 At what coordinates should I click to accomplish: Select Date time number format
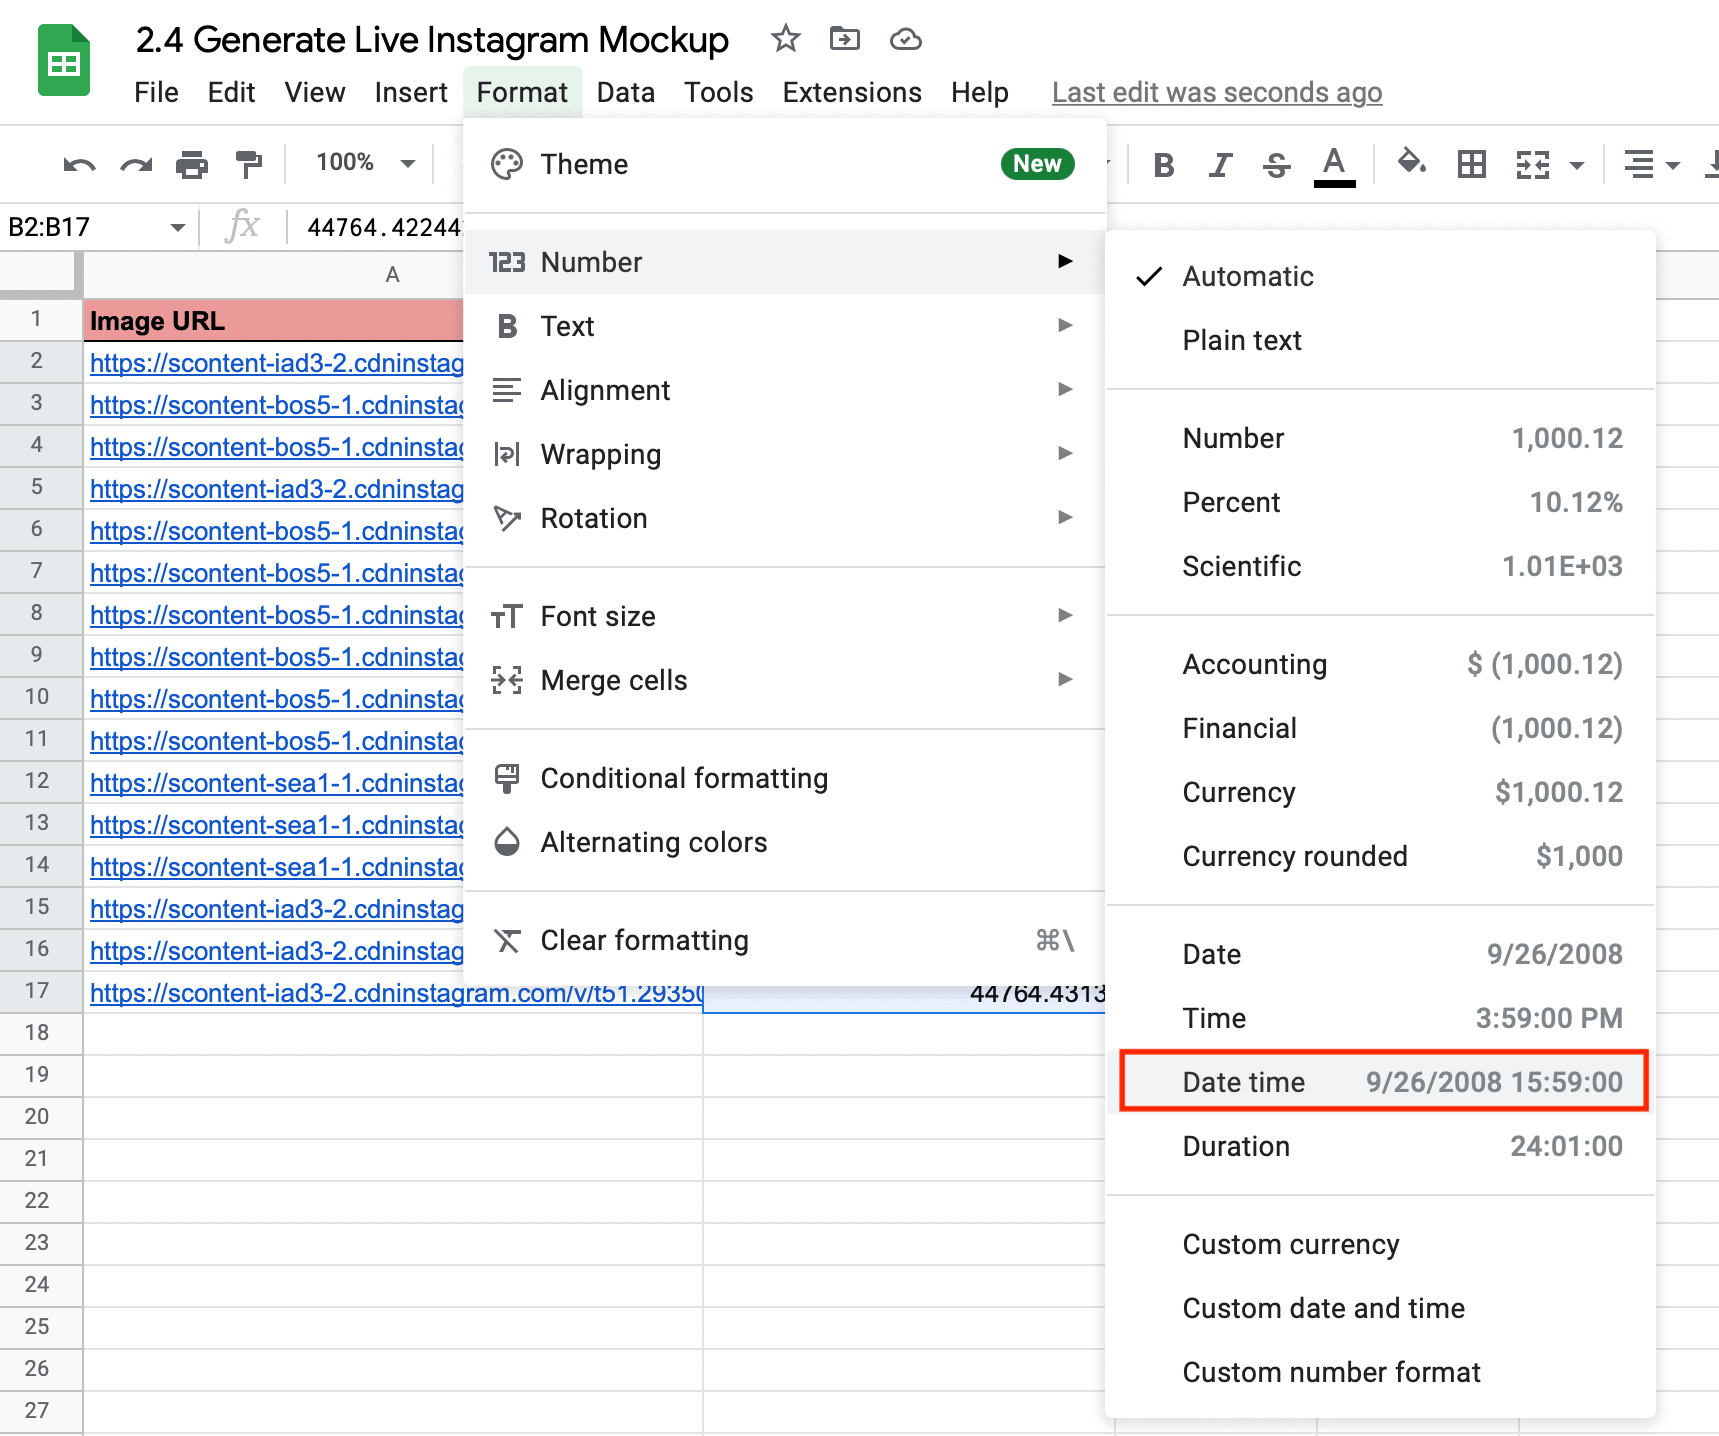[1382, 1081]
